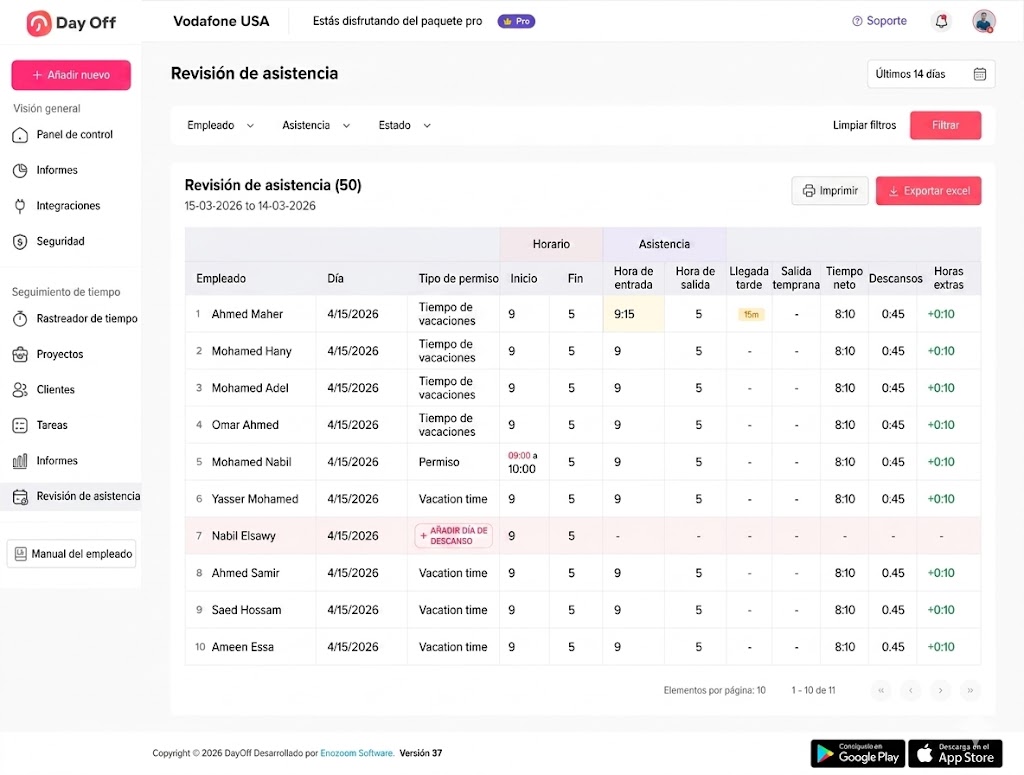
Task: Open Seguridad shield item
Action: [49, 242]
